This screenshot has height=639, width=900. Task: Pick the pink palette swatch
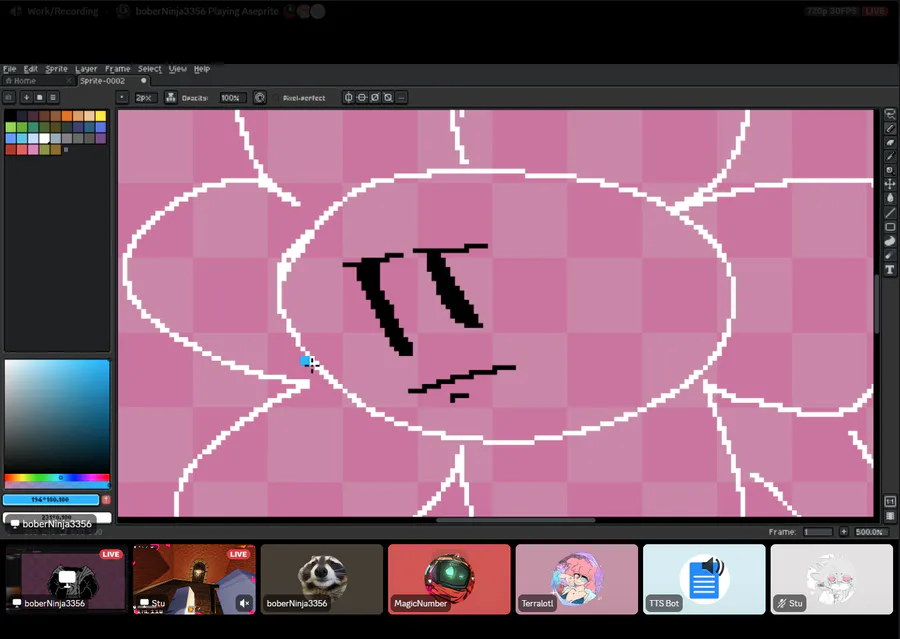(33, 150)
